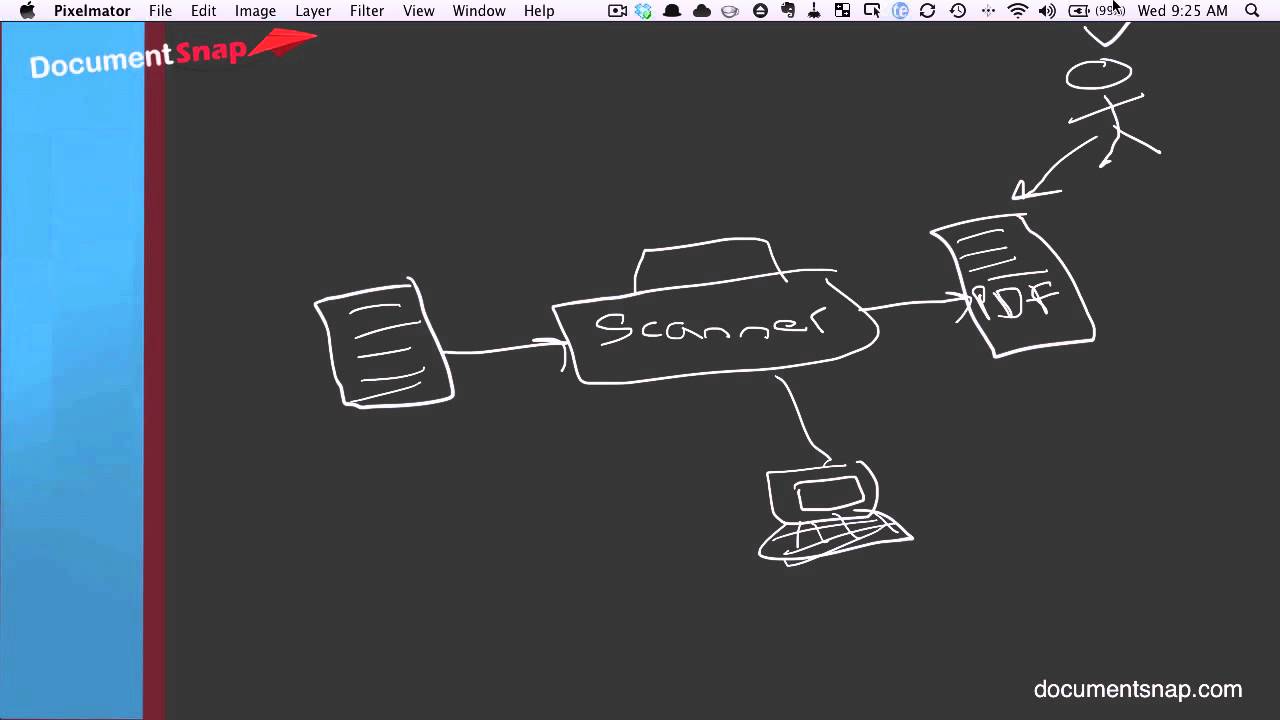Image resolution: width=1280 pixels, height=720 pixels.
Task: Click the dark cloud menu bar icon
Action: point(702,11)
